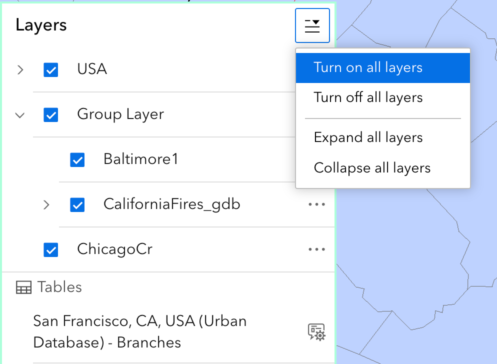Click the Tables grid icon
This screenshot has width=497, height=364.
[24, 287]
